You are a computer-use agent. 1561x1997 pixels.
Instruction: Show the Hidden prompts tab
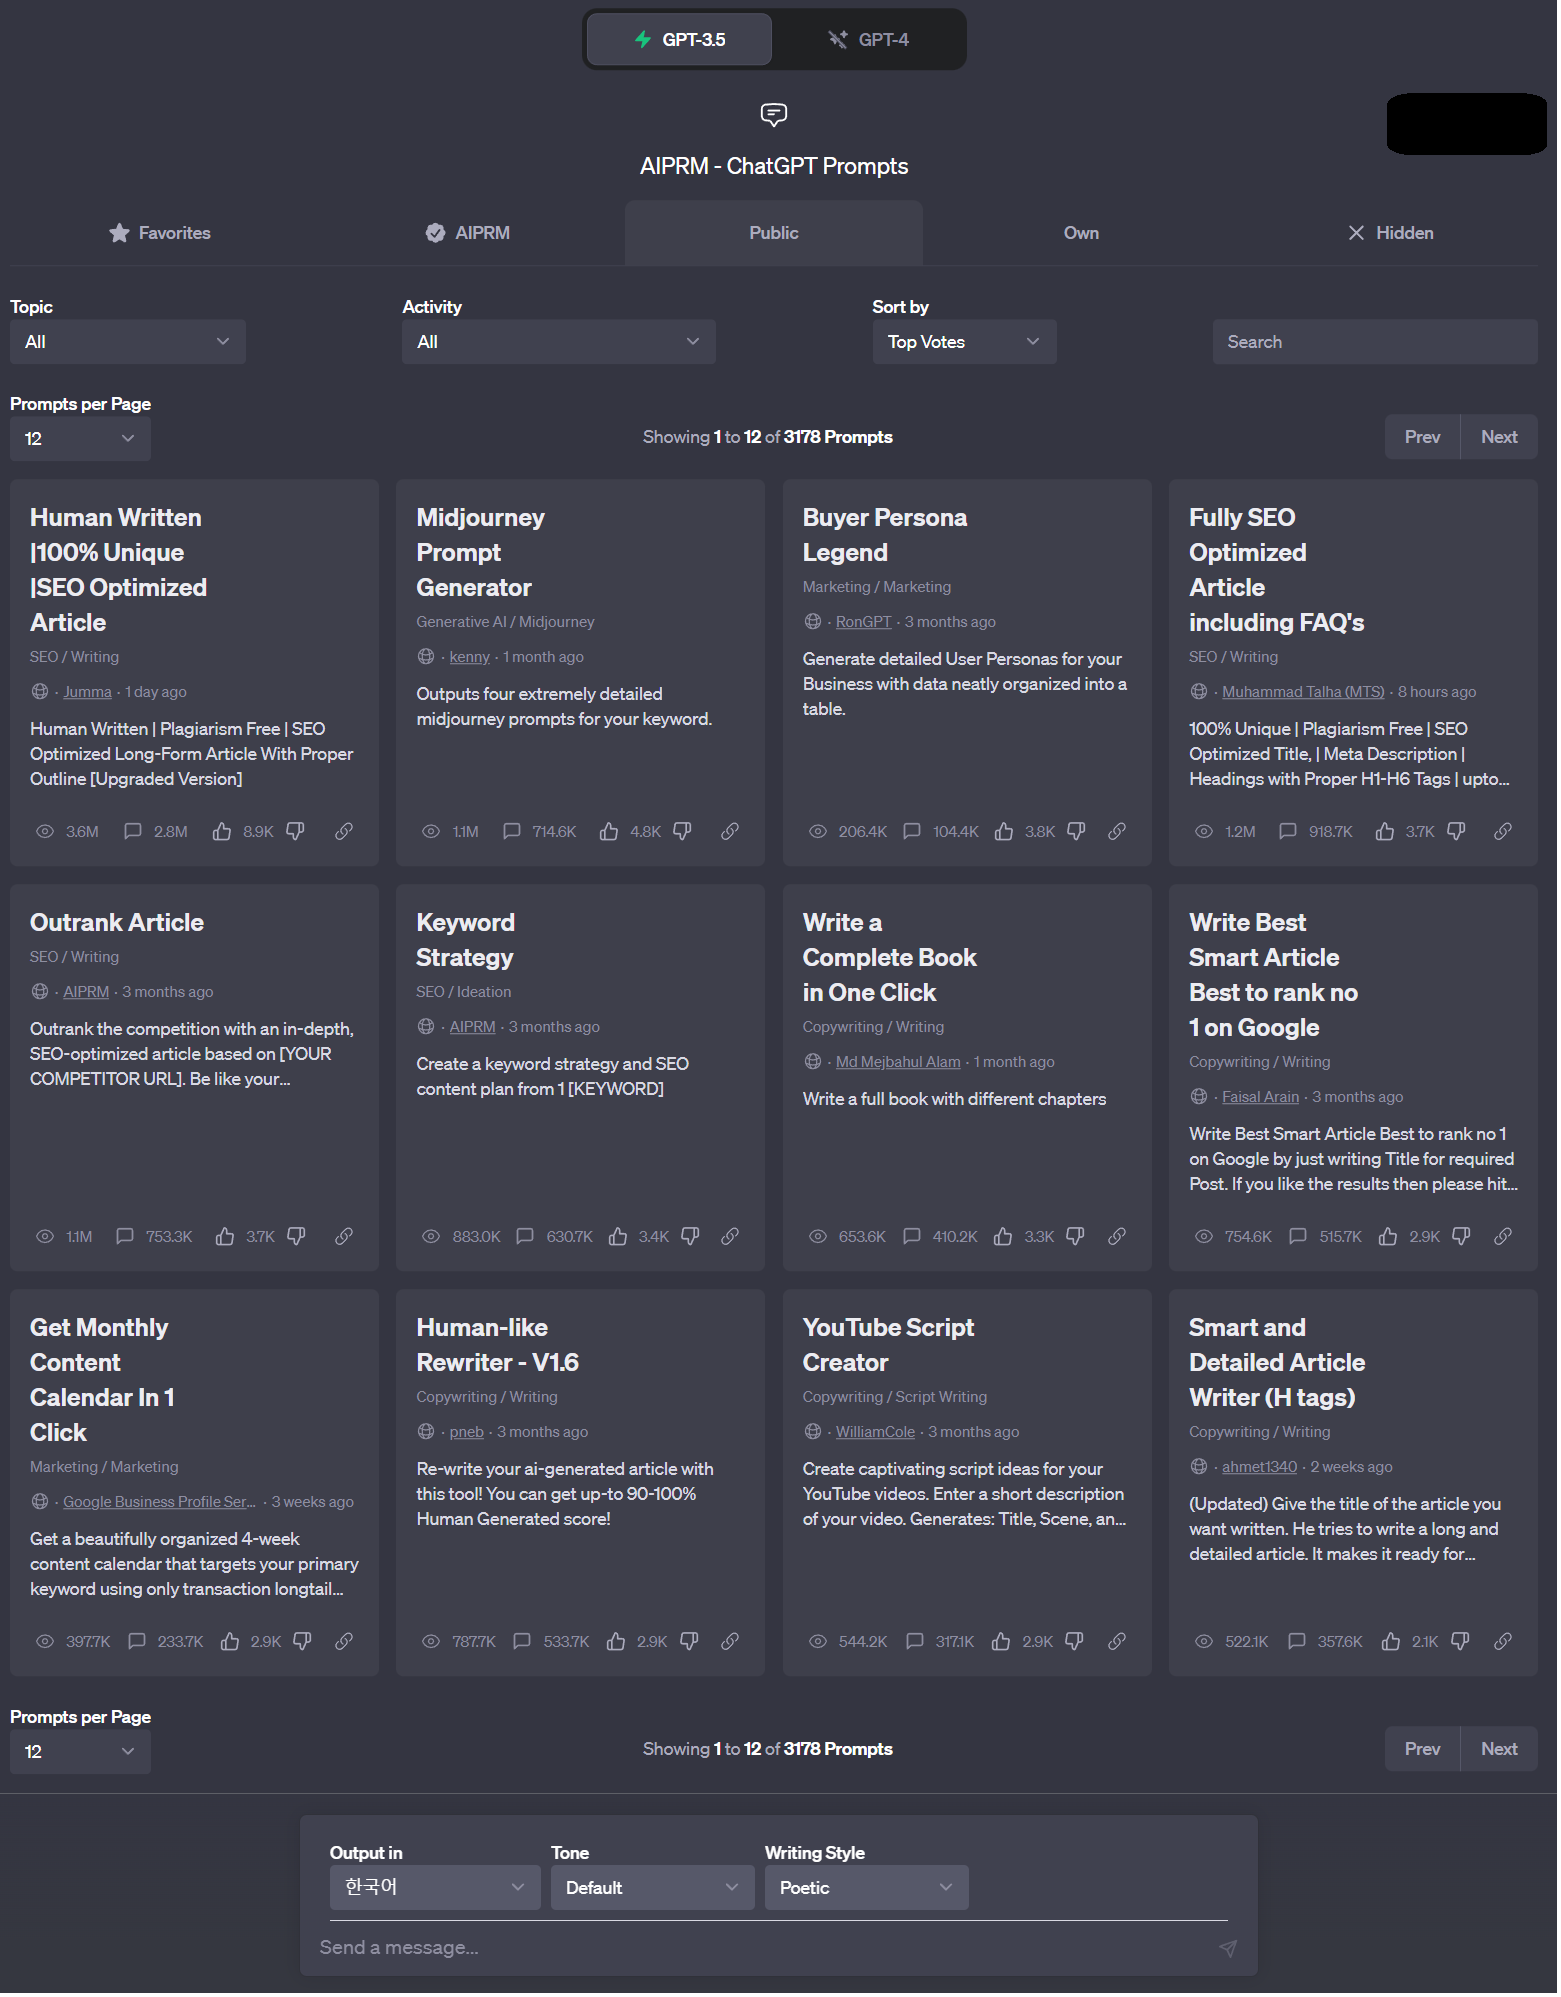click(1392, 234)
